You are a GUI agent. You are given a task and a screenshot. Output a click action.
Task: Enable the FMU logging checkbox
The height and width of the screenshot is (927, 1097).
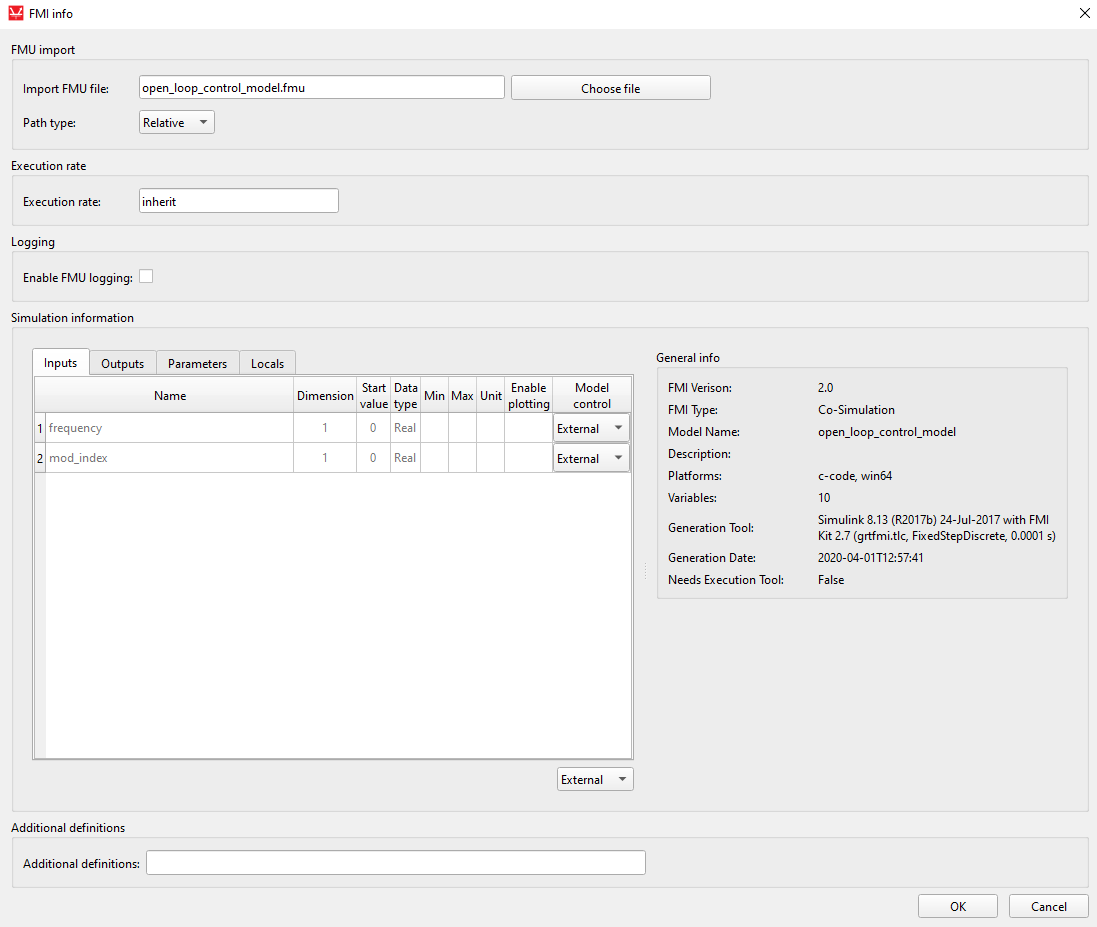coord(146,277)
